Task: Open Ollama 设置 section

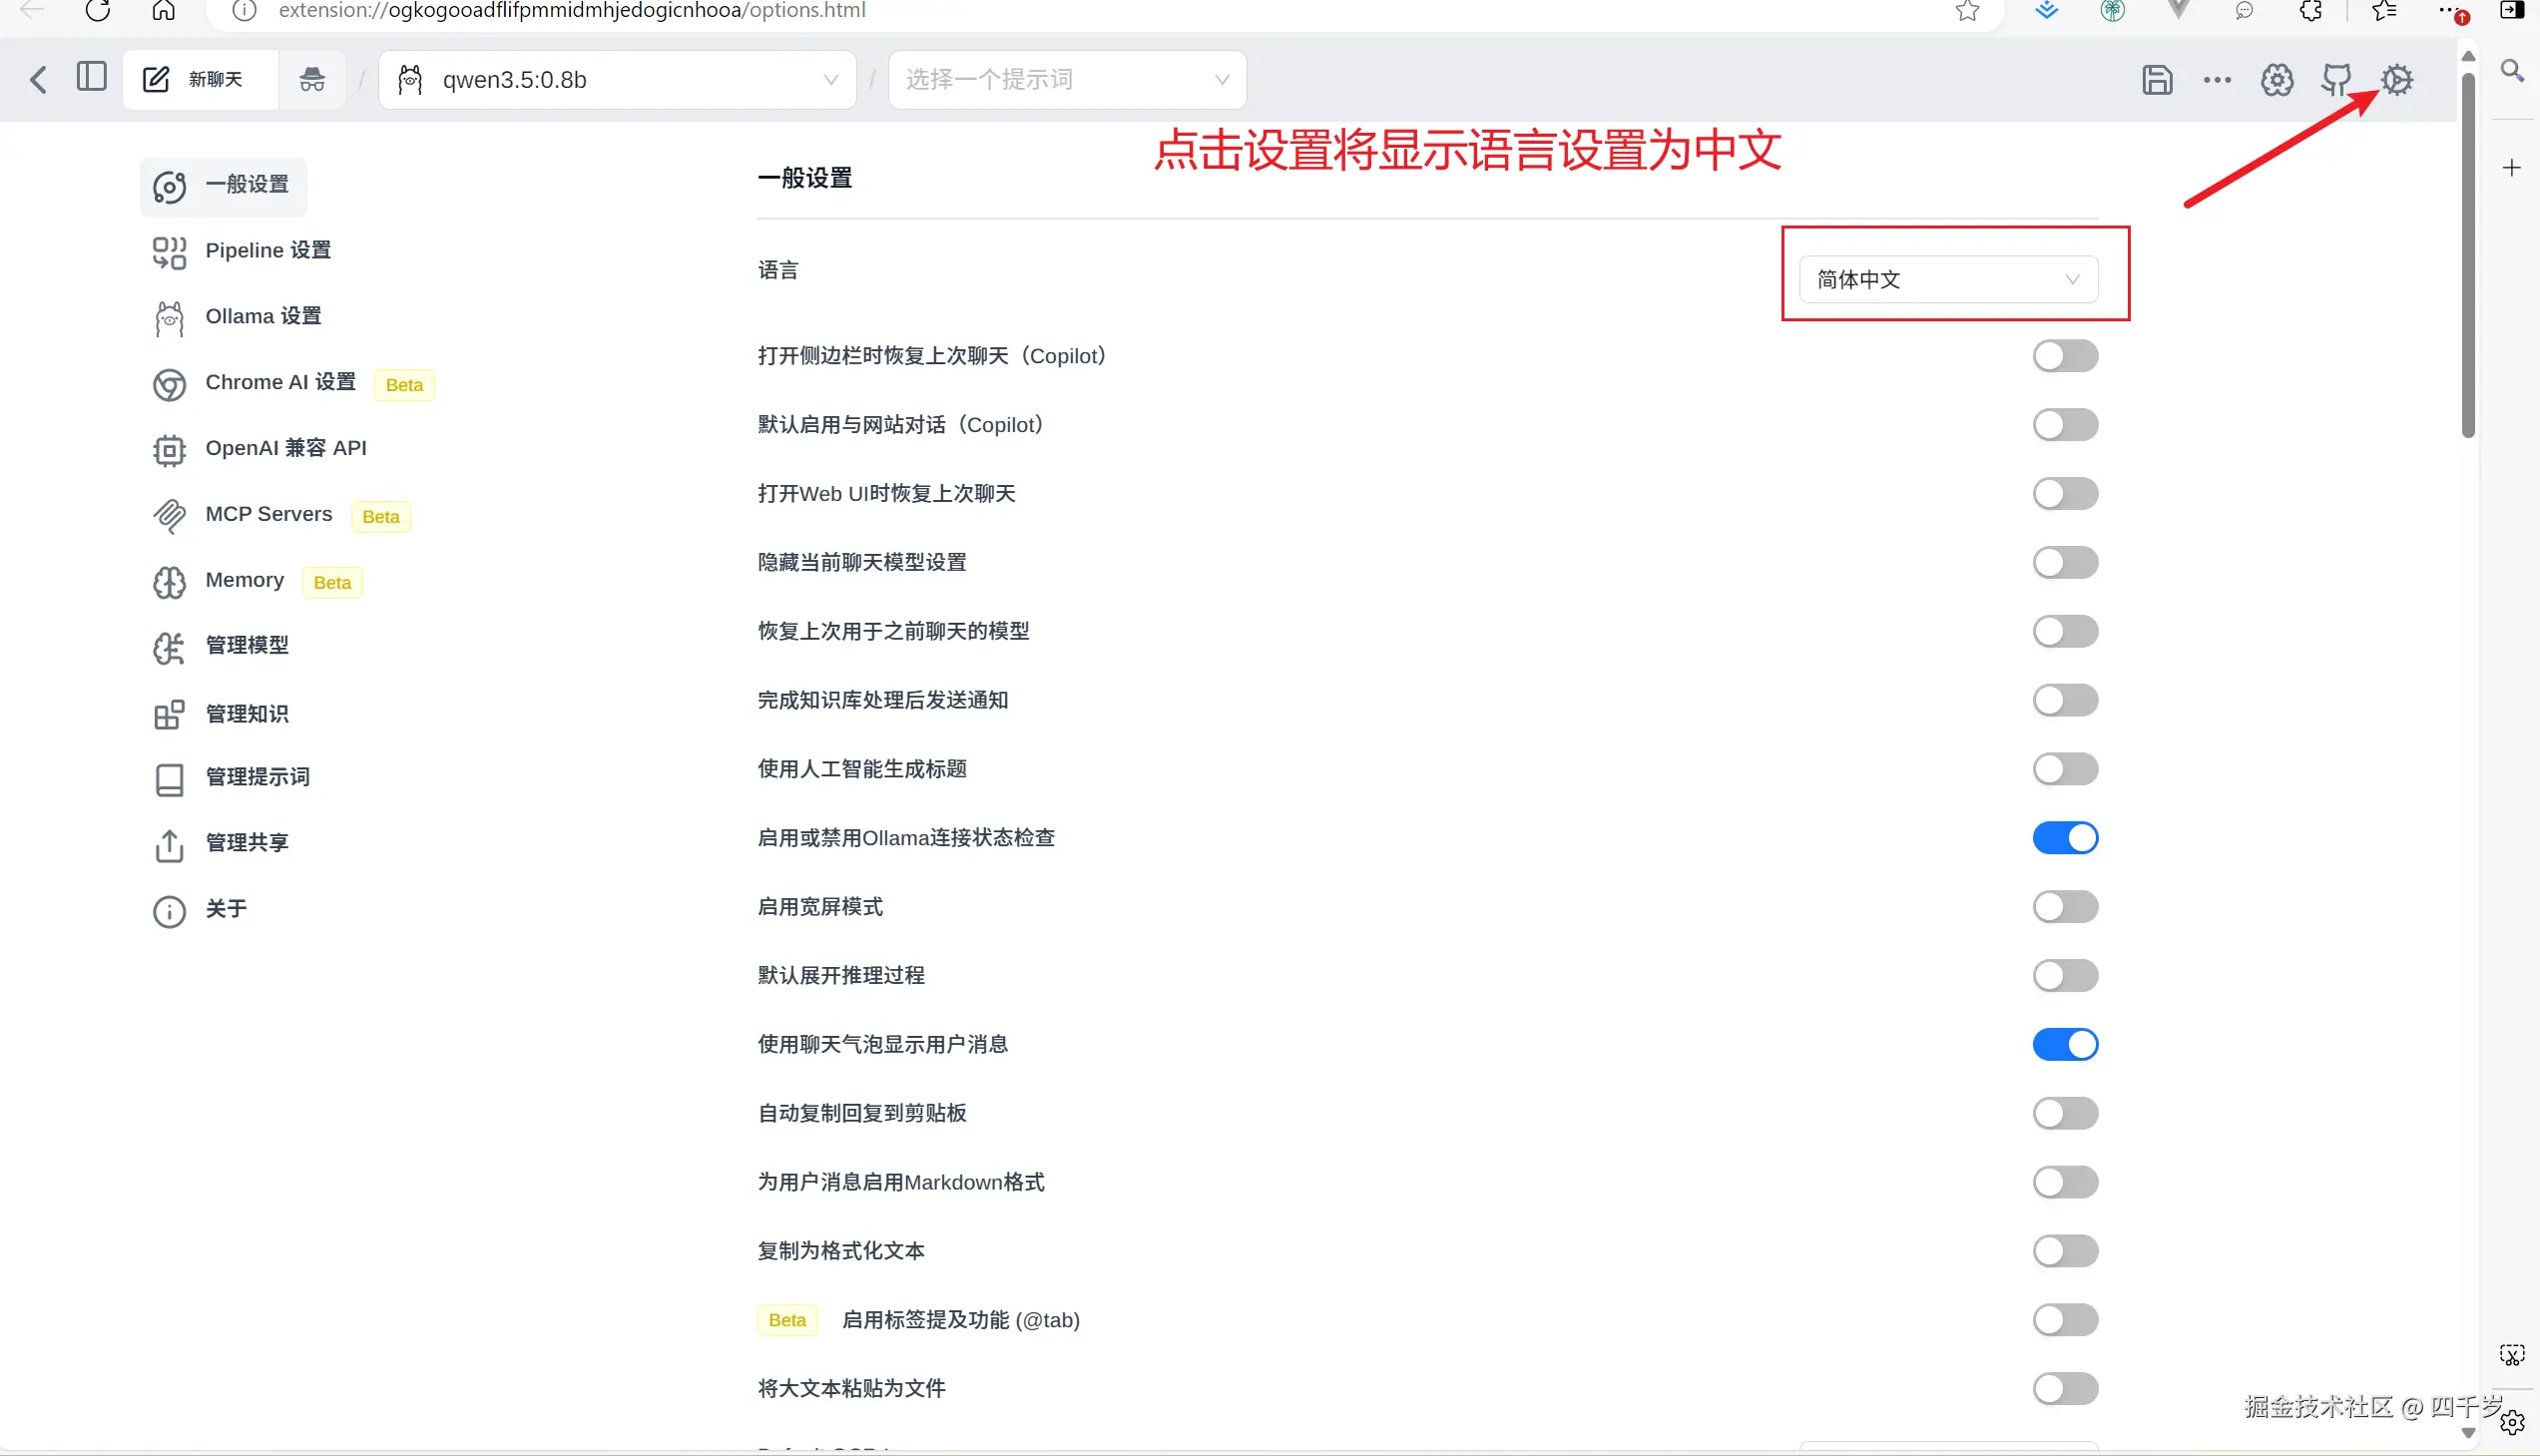Action: (263, 316)
